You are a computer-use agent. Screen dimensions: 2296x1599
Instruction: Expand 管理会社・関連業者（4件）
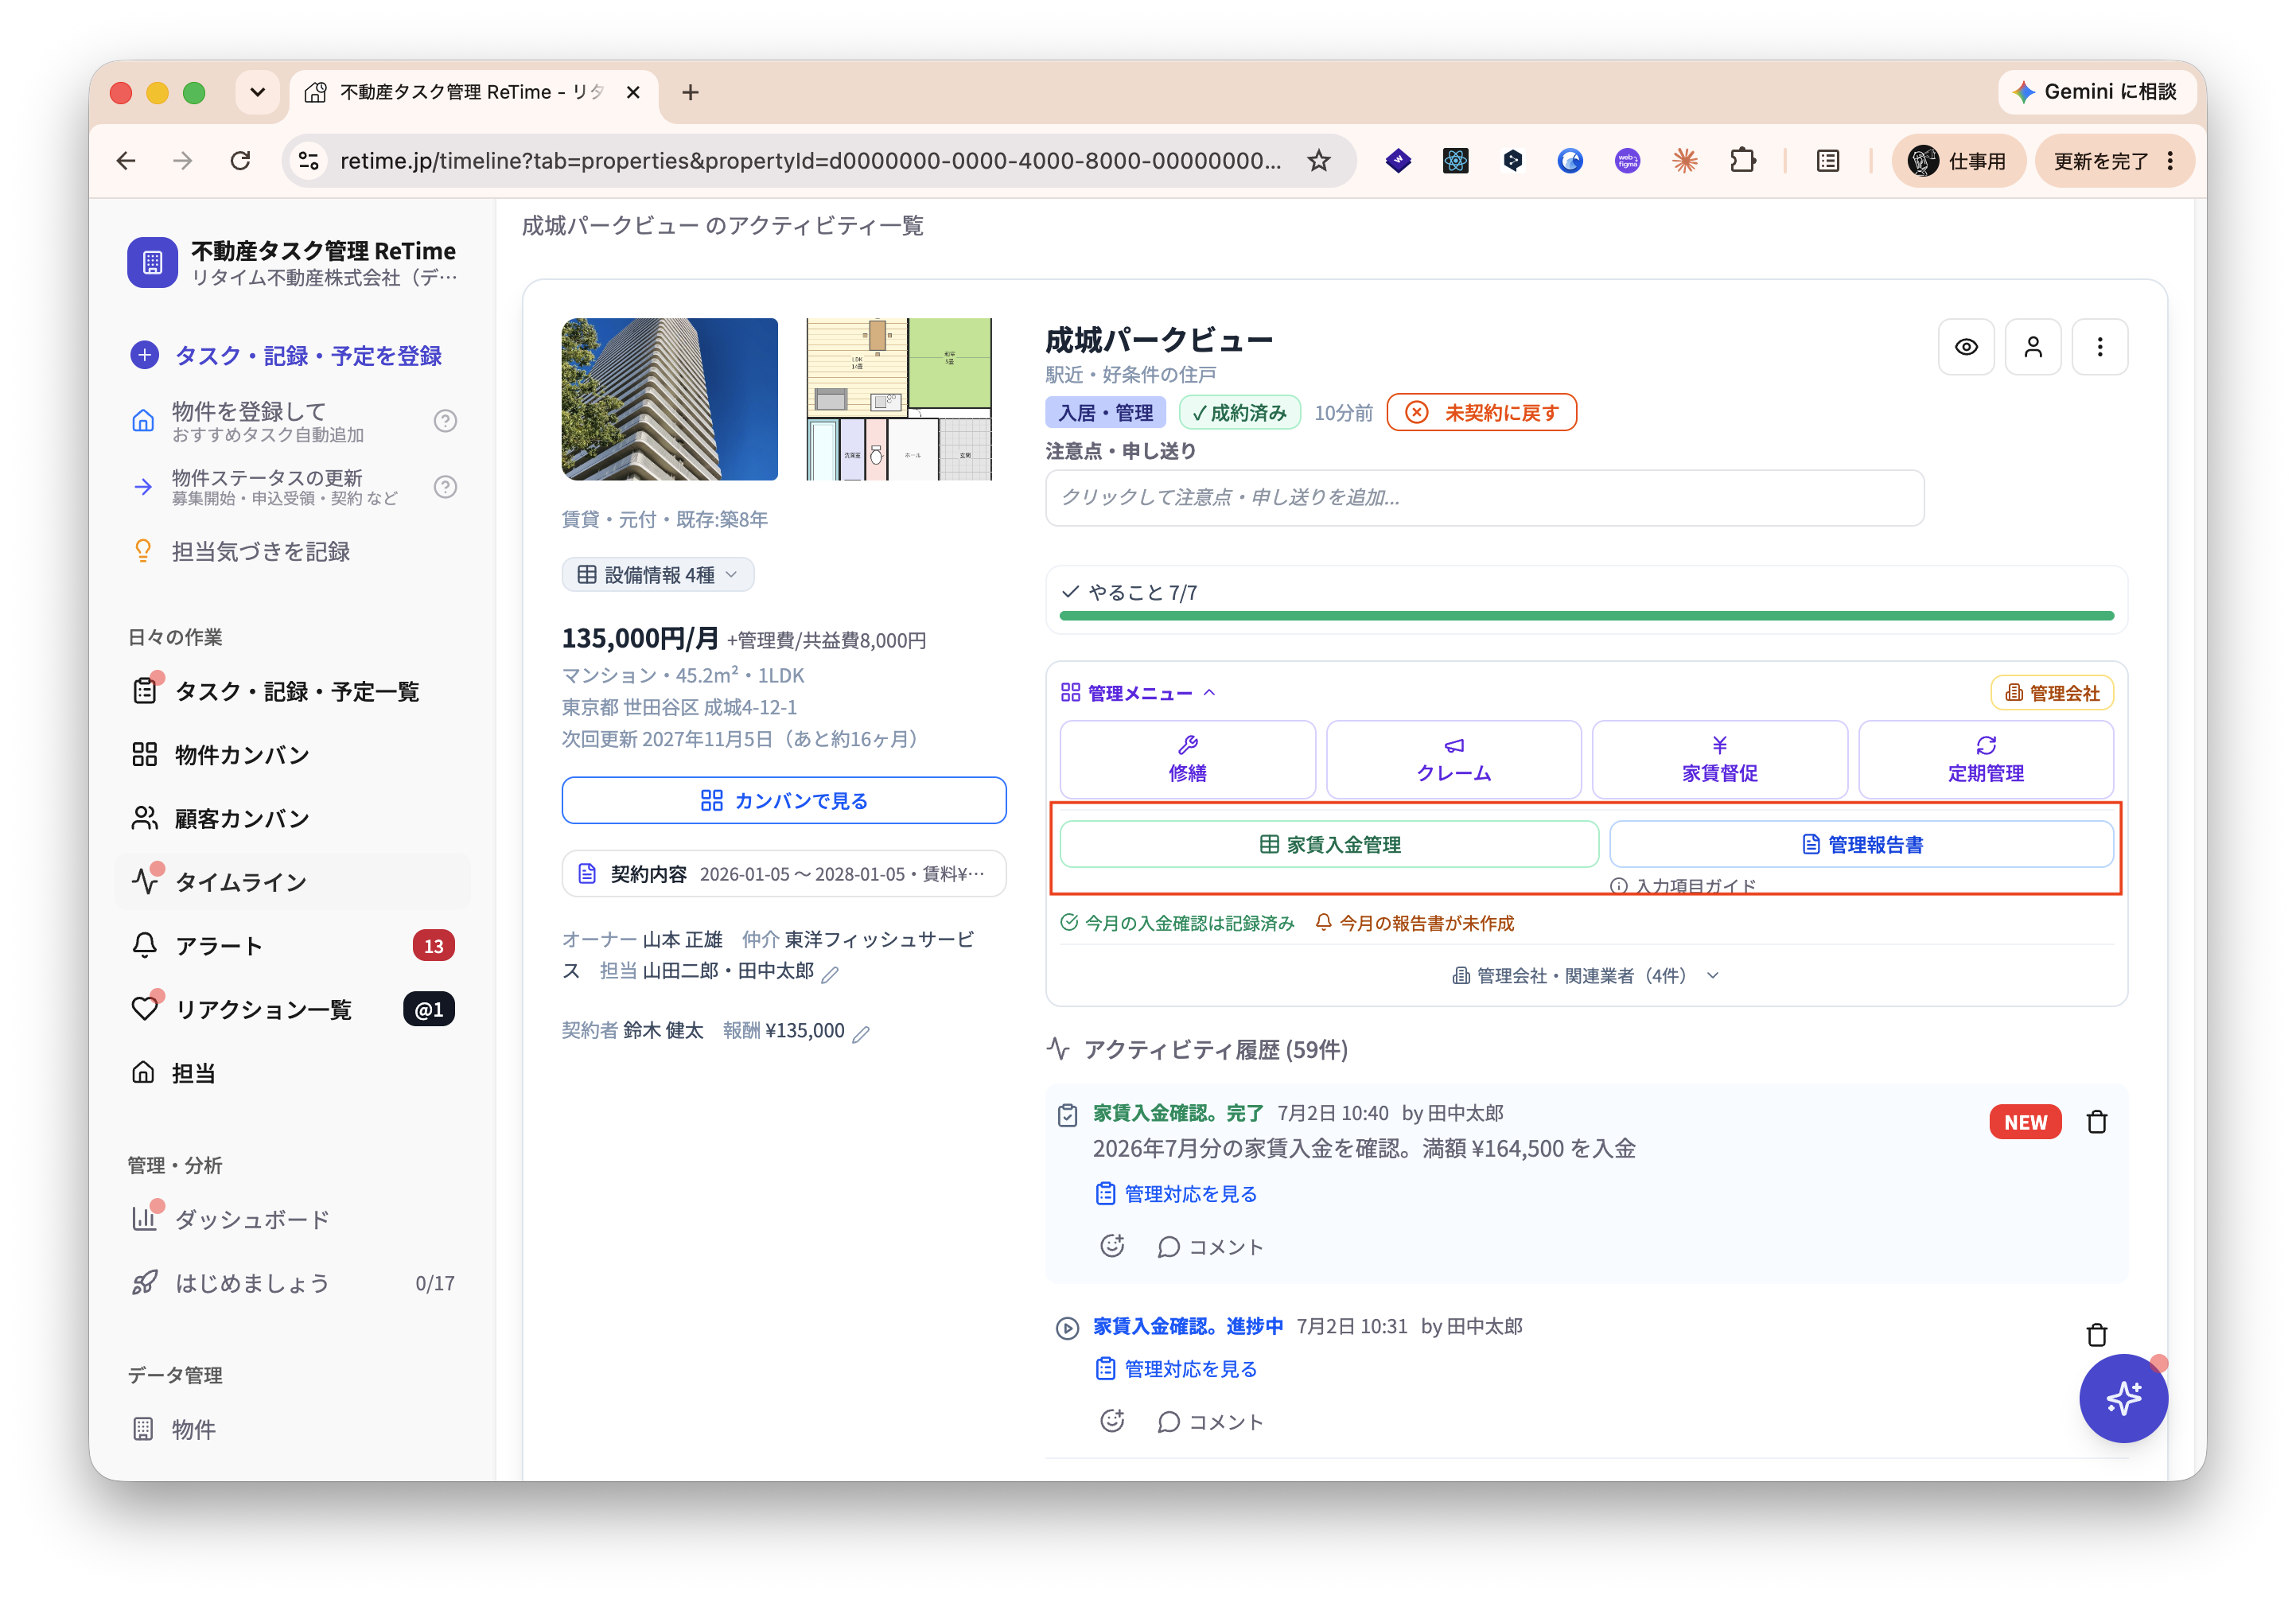coord(1586,976)
